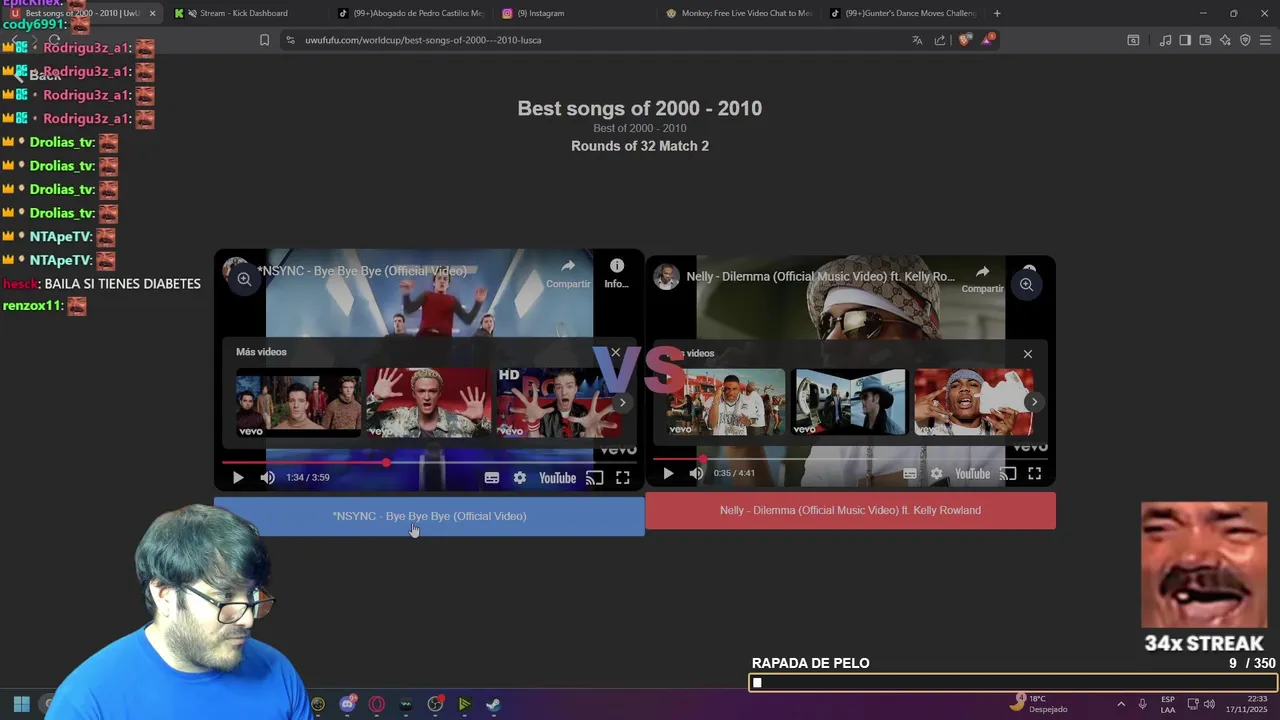Enter fullscreen on the Nelly video
This screenshot has height=720, width=1280.
1035,474
